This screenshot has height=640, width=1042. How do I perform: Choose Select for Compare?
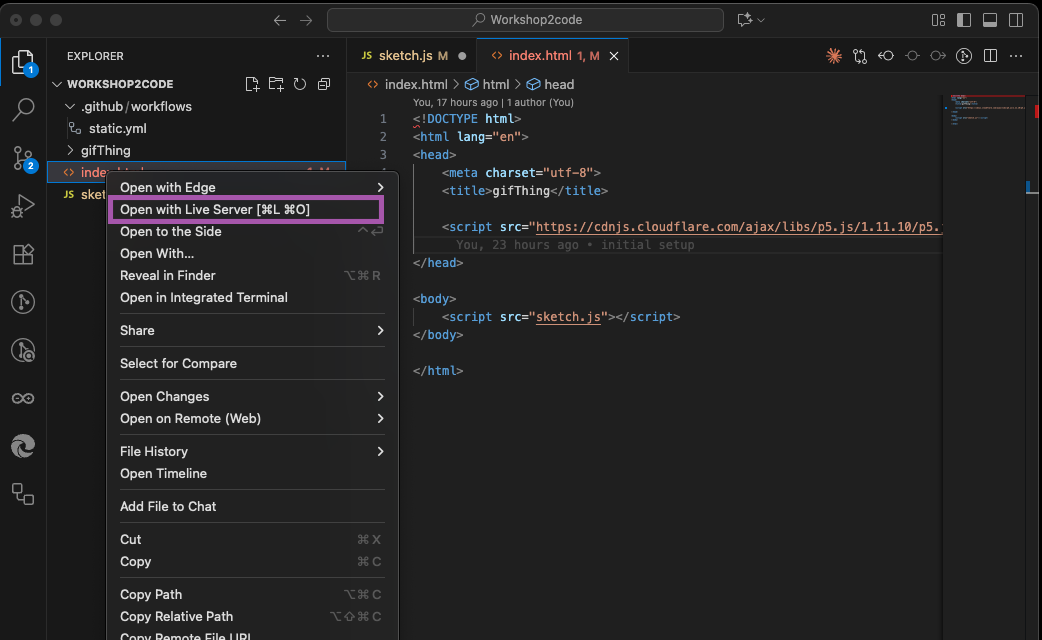[x=252, y=364]
